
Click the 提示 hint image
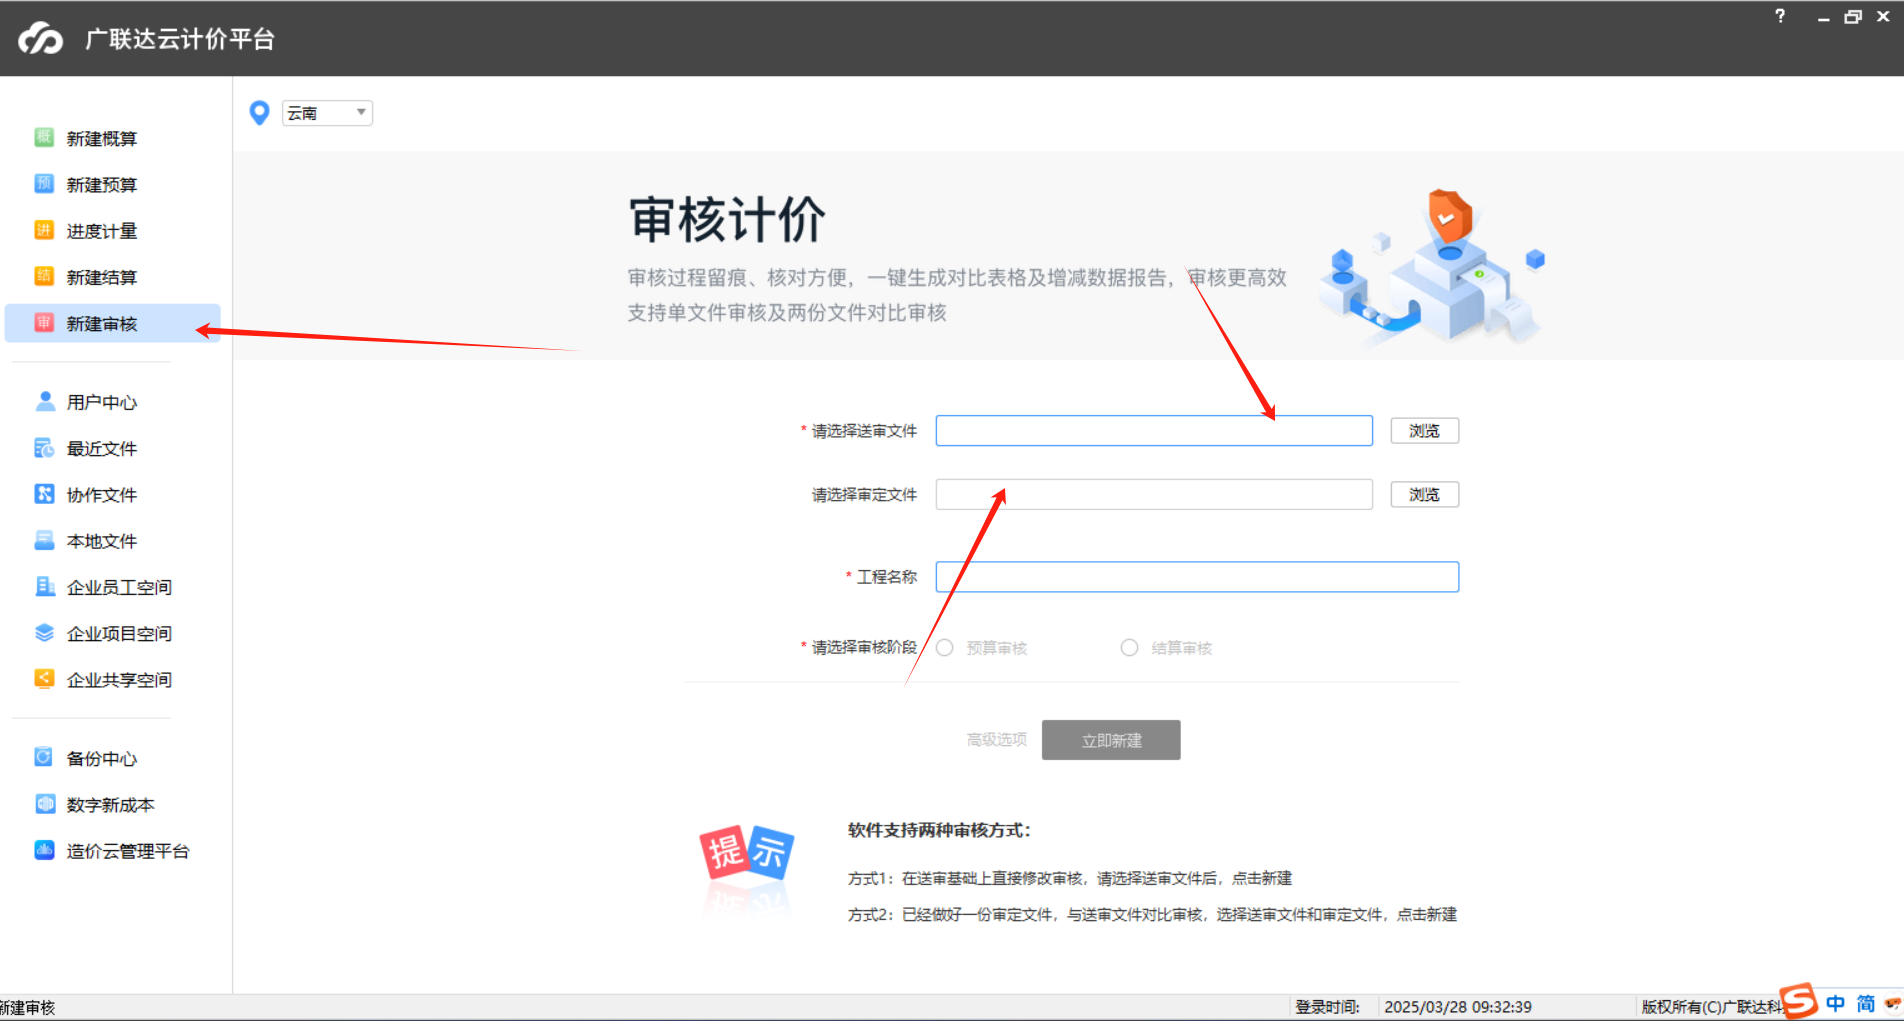tap(747, 853)
